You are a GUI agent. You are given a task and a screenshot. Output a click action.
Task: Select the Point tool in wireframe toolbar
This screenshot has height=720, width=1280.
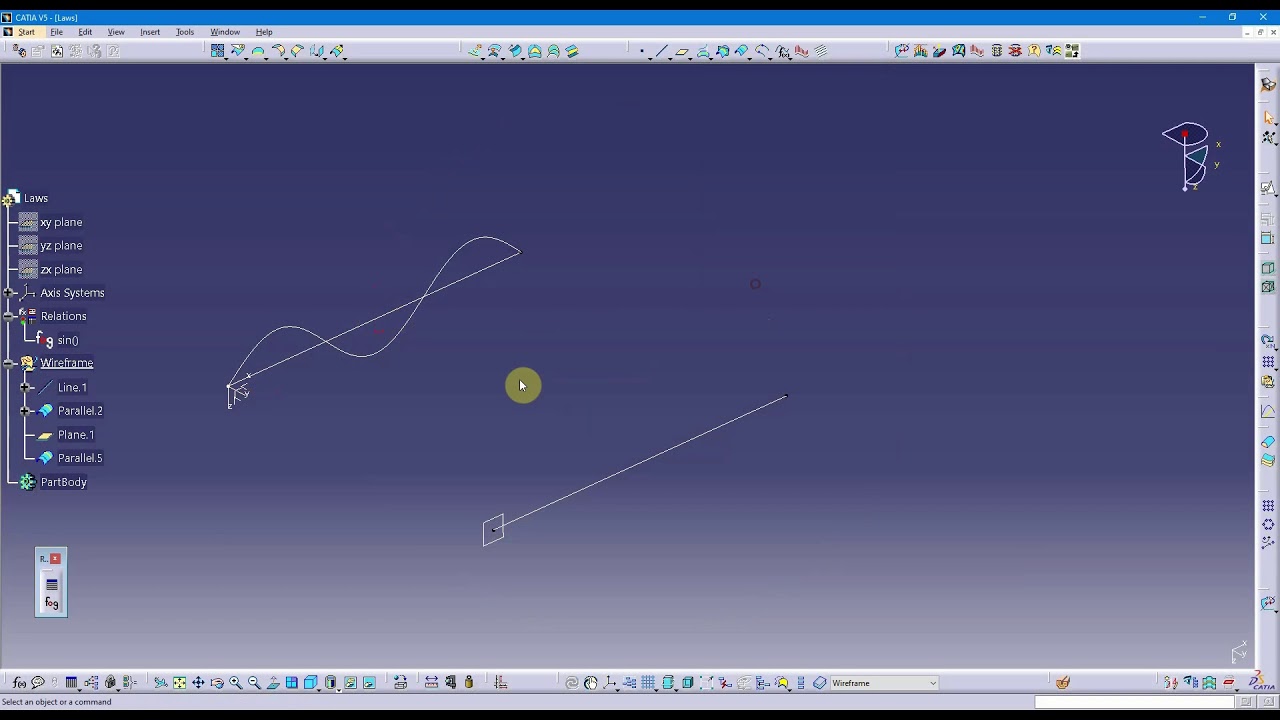point(642,51)
